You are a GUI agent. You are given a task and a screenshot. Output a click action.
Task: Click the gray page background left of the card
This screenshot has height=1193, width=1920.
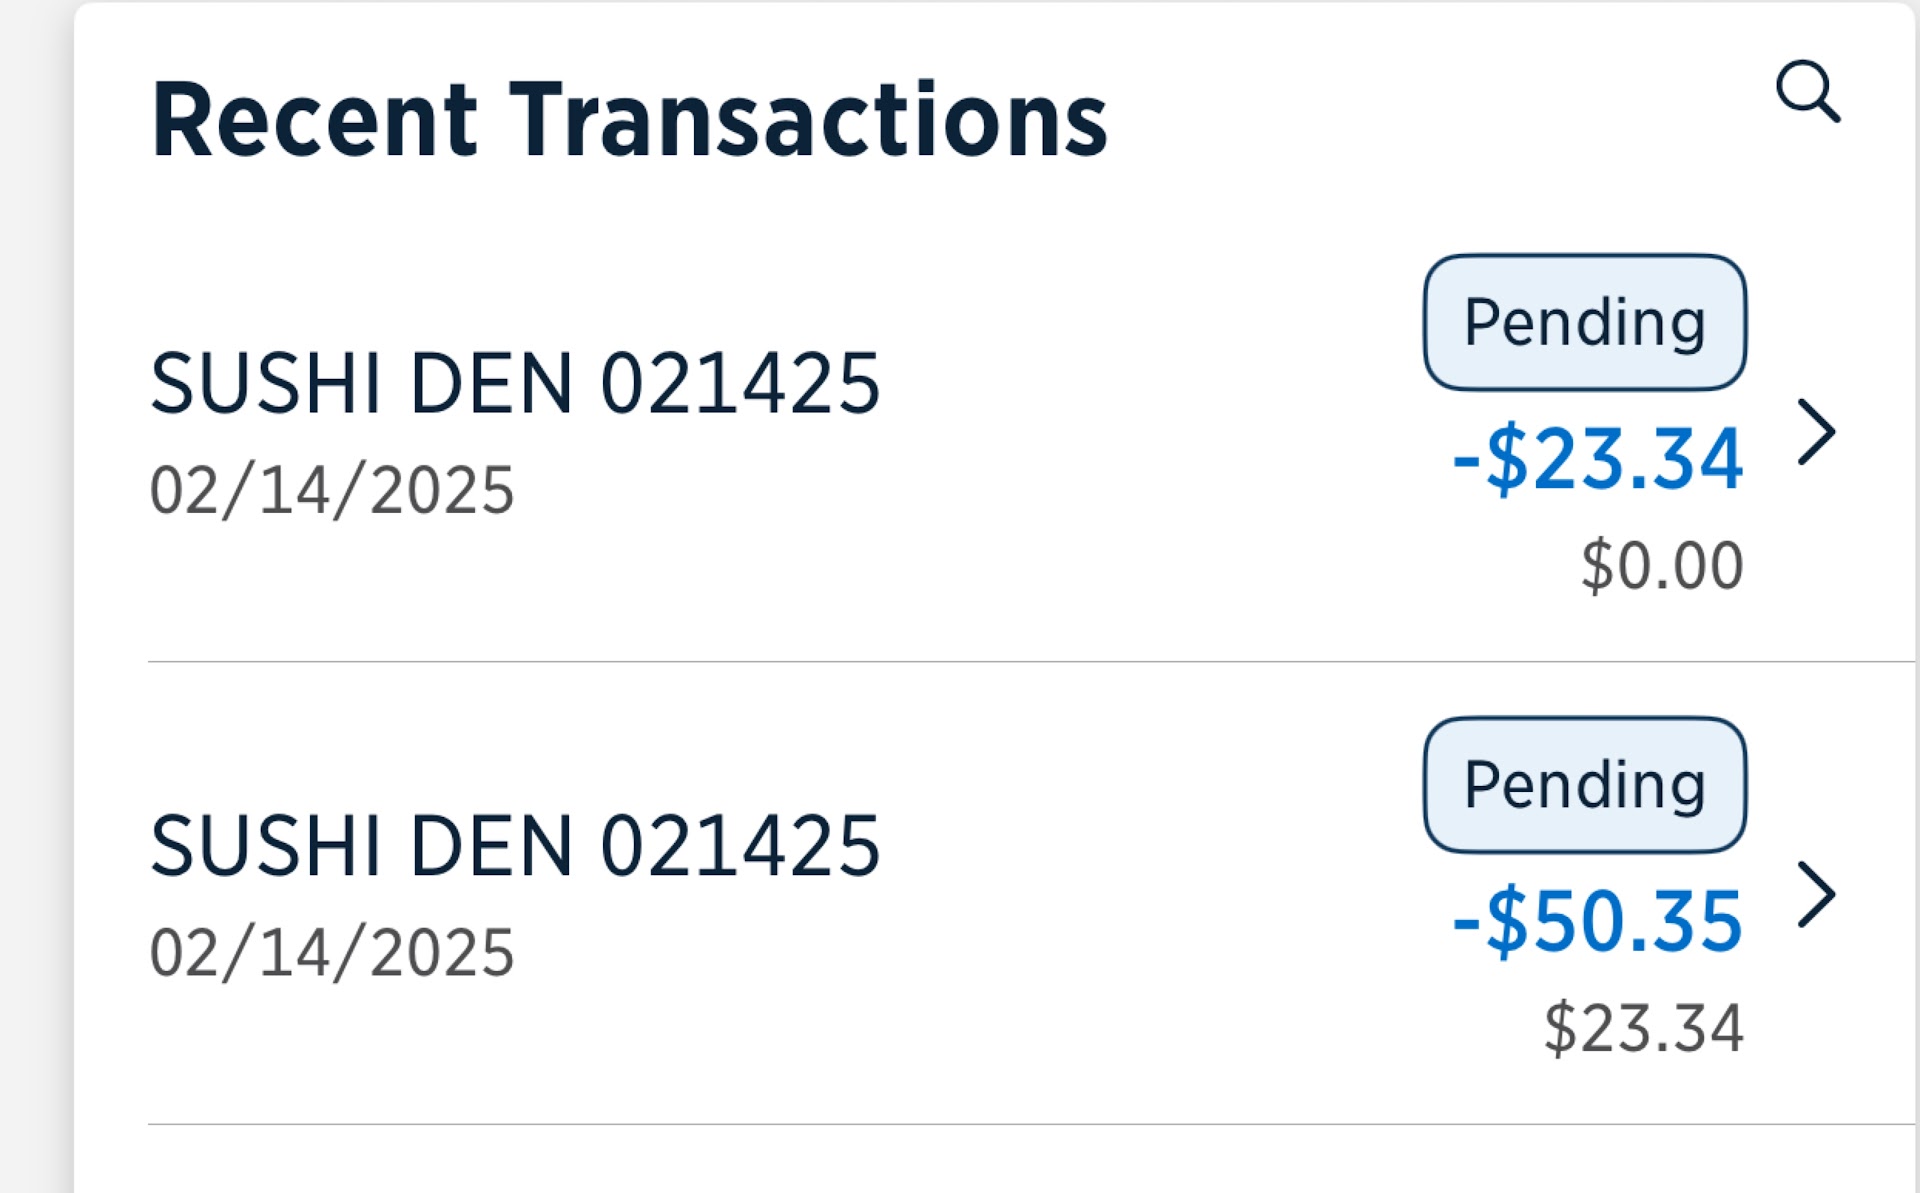click(35, 600)
